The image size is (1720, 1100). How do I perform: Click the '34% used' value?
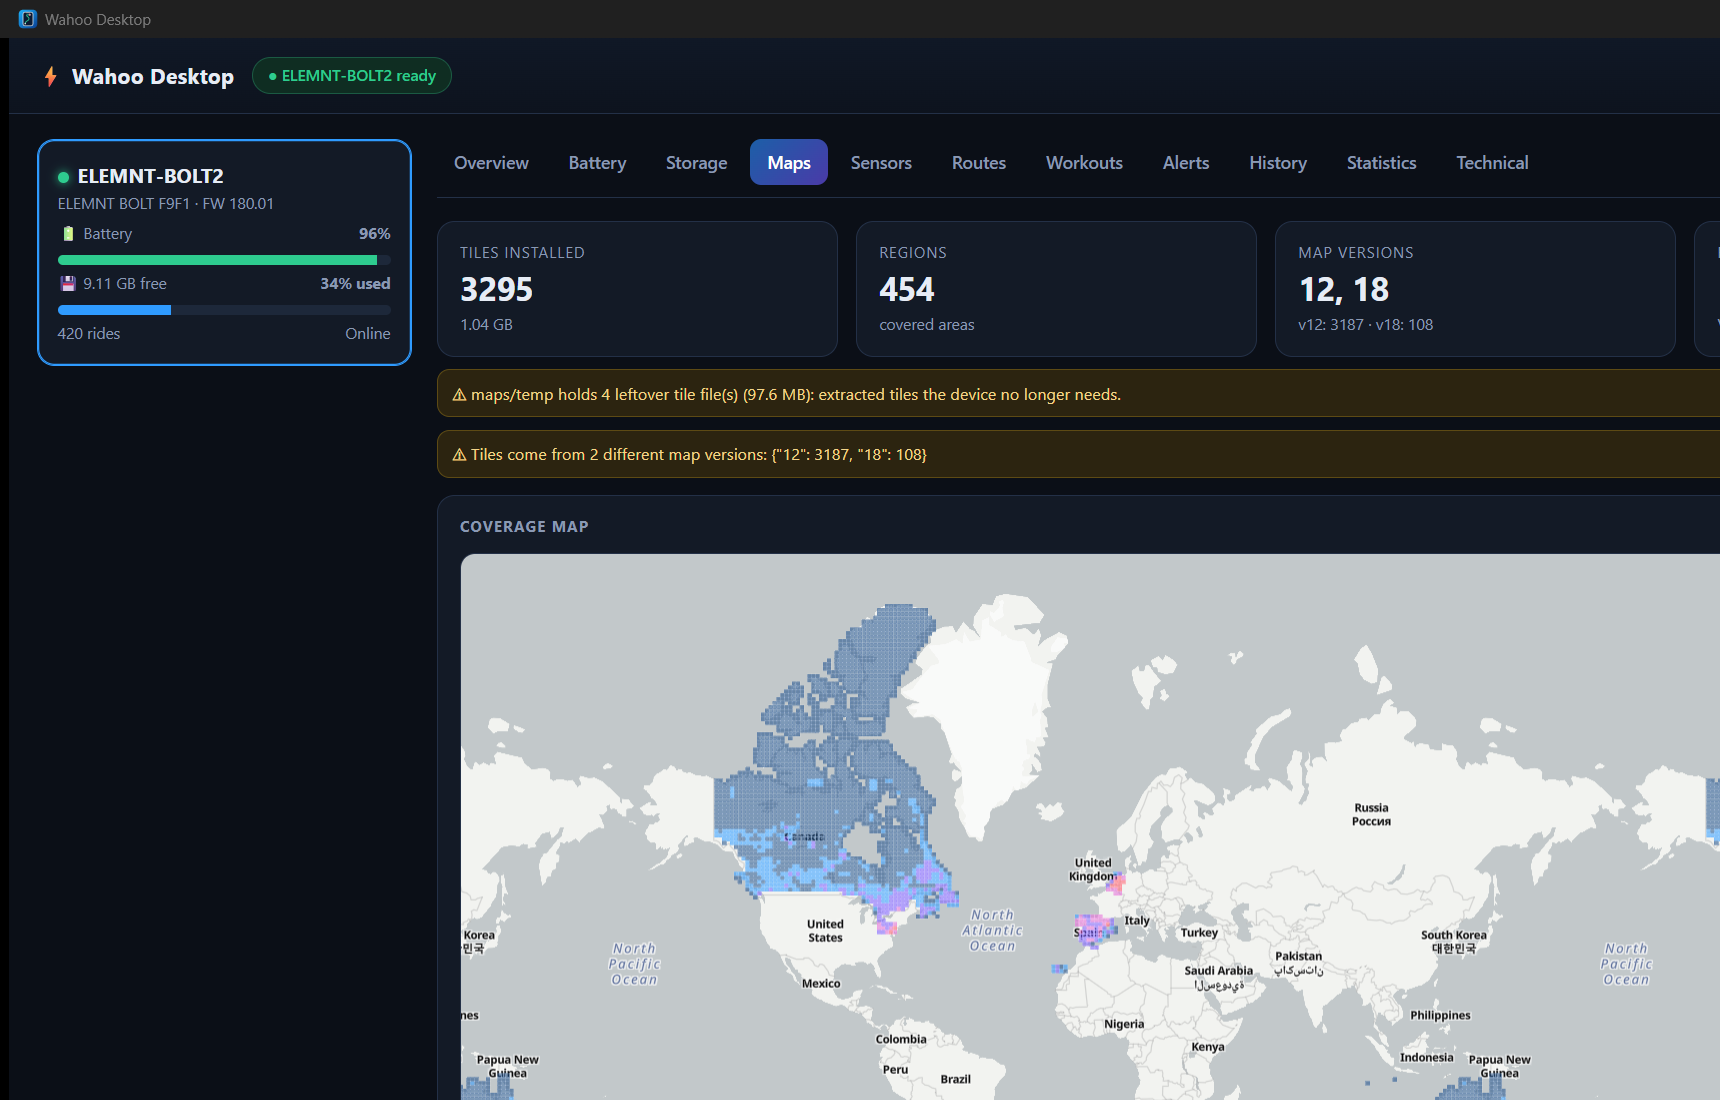point(355,284)
